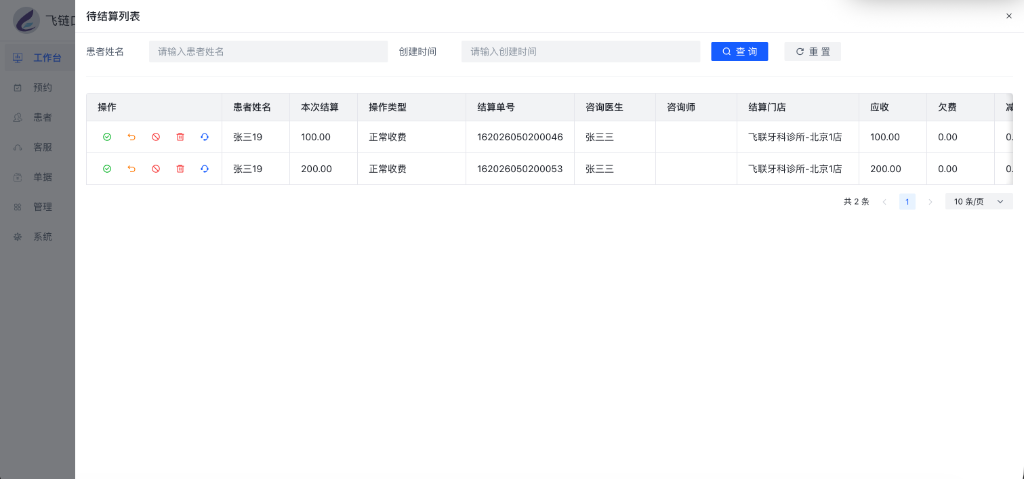Image resolution: width=1024 pixels, height=479 pixels.
Task: Confirm settlement for the 200.00 row (green check)
Action: pos(107,169)
